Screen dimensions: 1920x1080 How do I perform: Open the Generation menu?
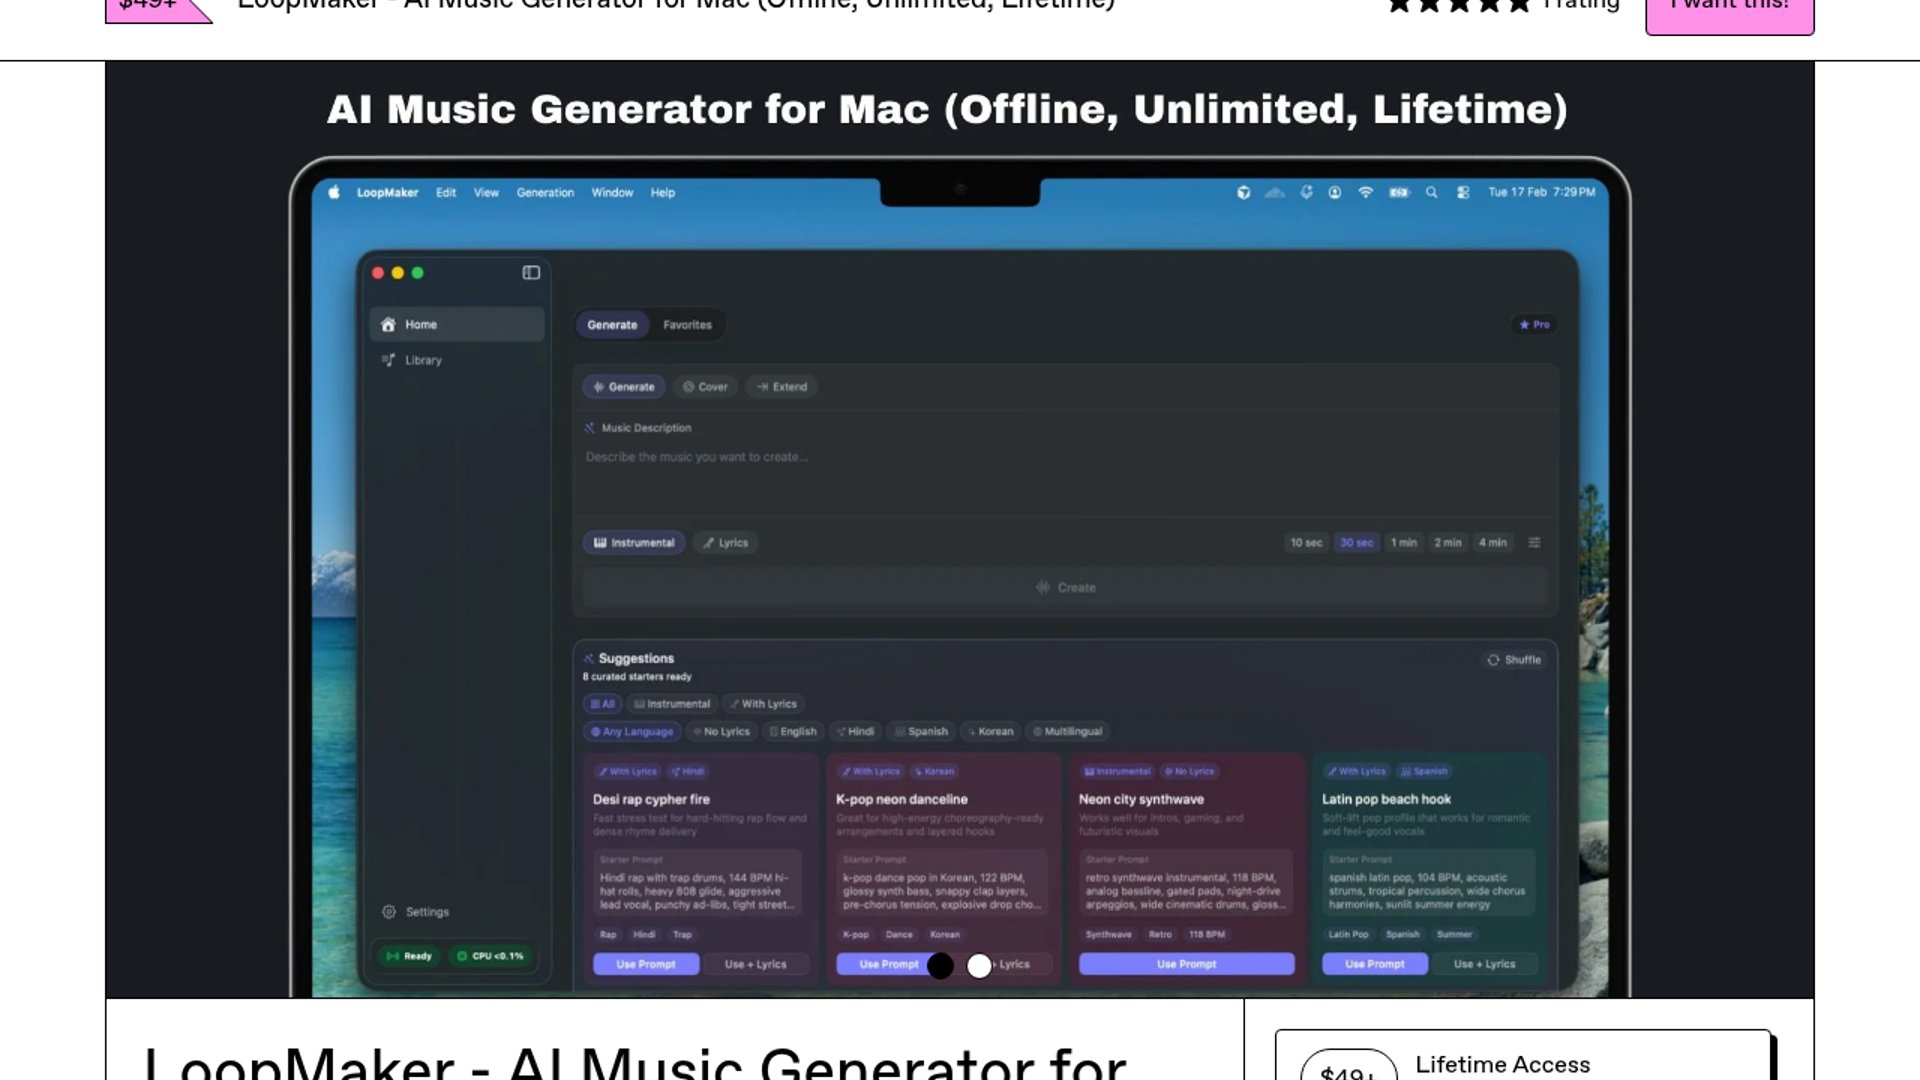pos(545,192)
